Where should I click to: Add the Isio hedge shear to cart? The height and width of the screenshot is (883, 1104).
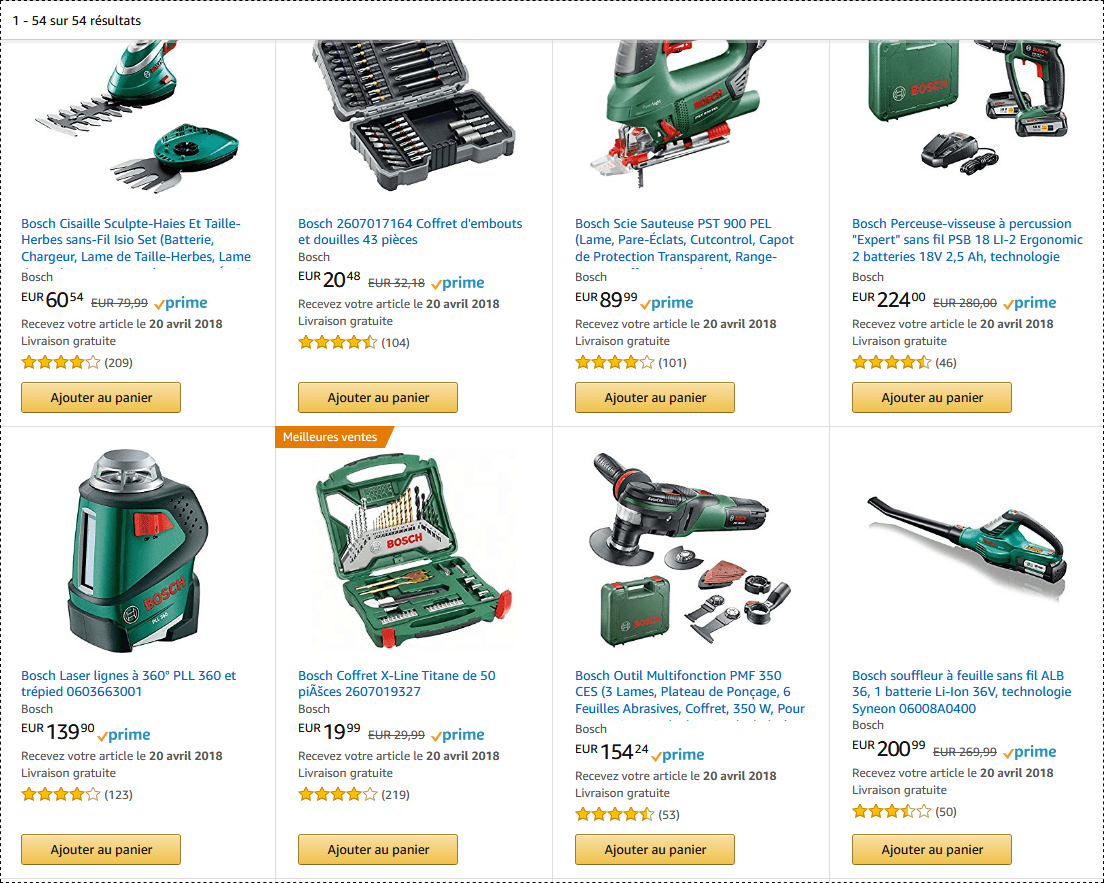tap(101, 398)
